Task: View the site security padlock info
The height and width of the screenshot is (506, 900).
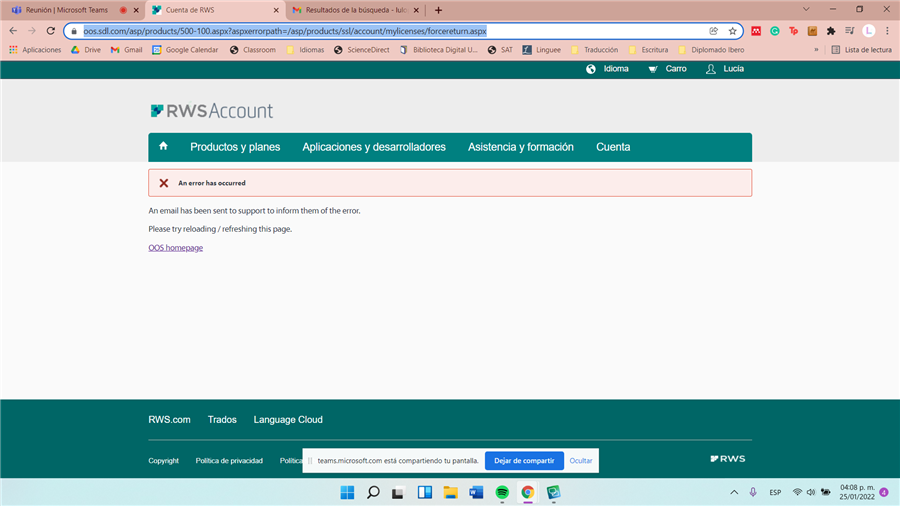Action: (73, 31)
